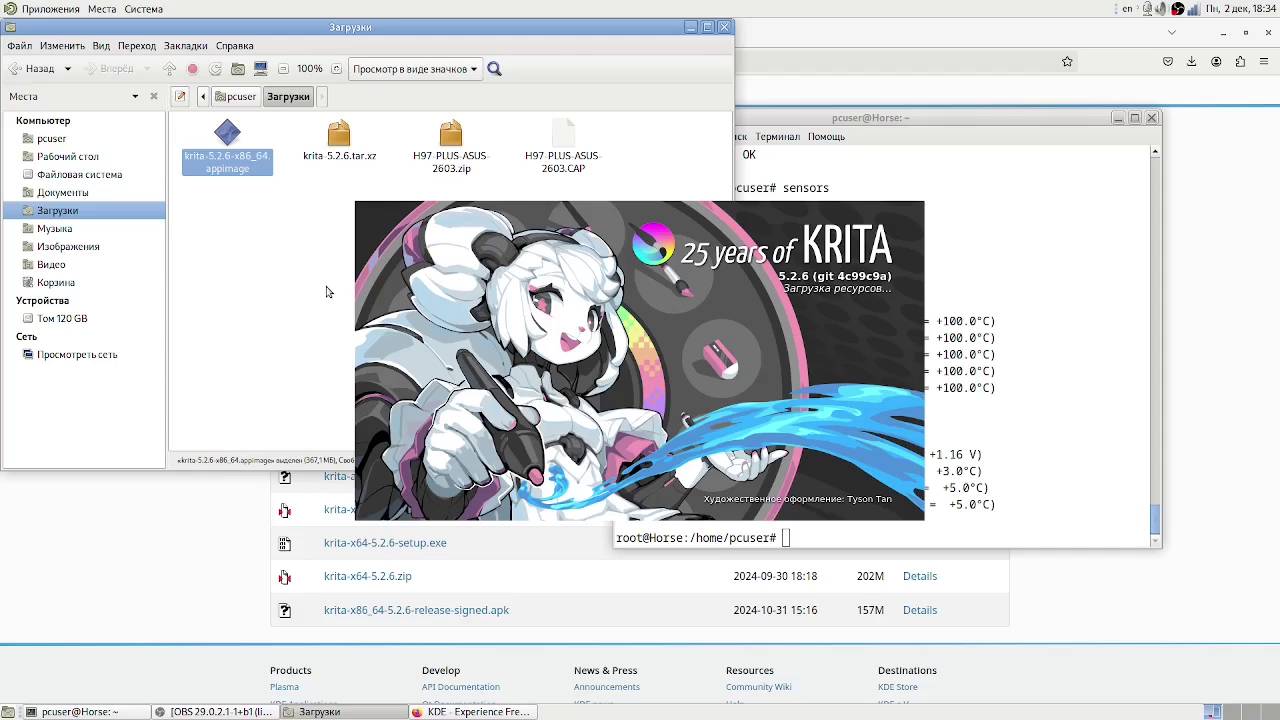Open the home folder toolbar icon
Image resolution: width=1280 pixels, height=720 pixels.
coord(238,69)
